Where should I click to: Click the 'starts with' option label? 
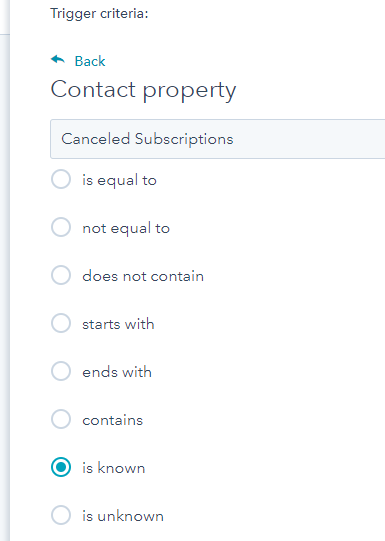click(118, 324)
